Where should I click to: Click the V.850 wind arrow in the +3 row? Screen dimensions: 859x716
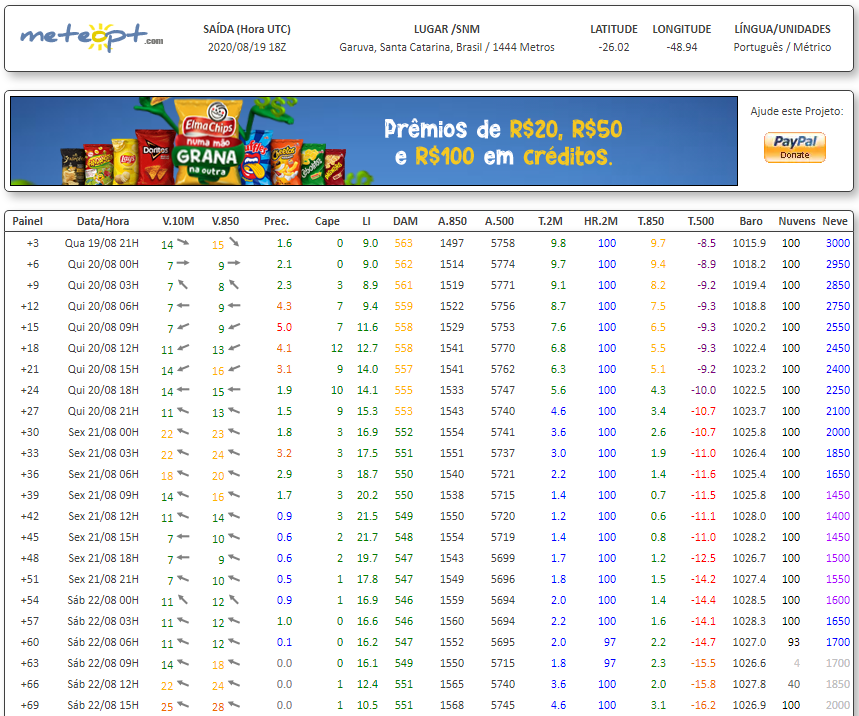coord(234,243)
